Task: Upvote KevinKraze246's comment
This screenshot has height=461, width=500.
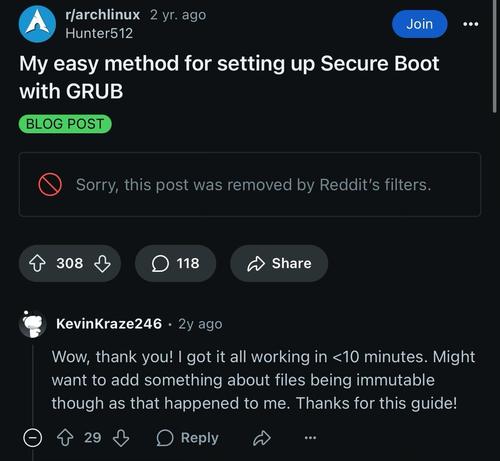Action: [x=65, y=438]
